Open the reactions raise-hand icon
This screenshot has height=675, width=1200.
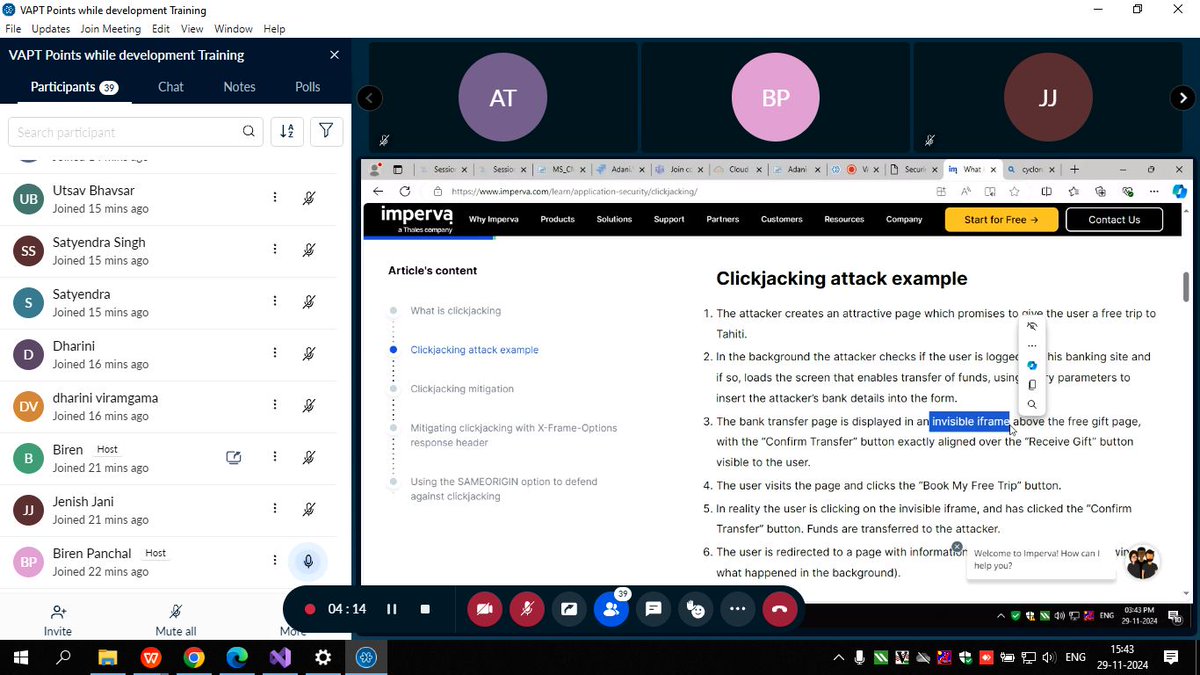coord(696,609)
